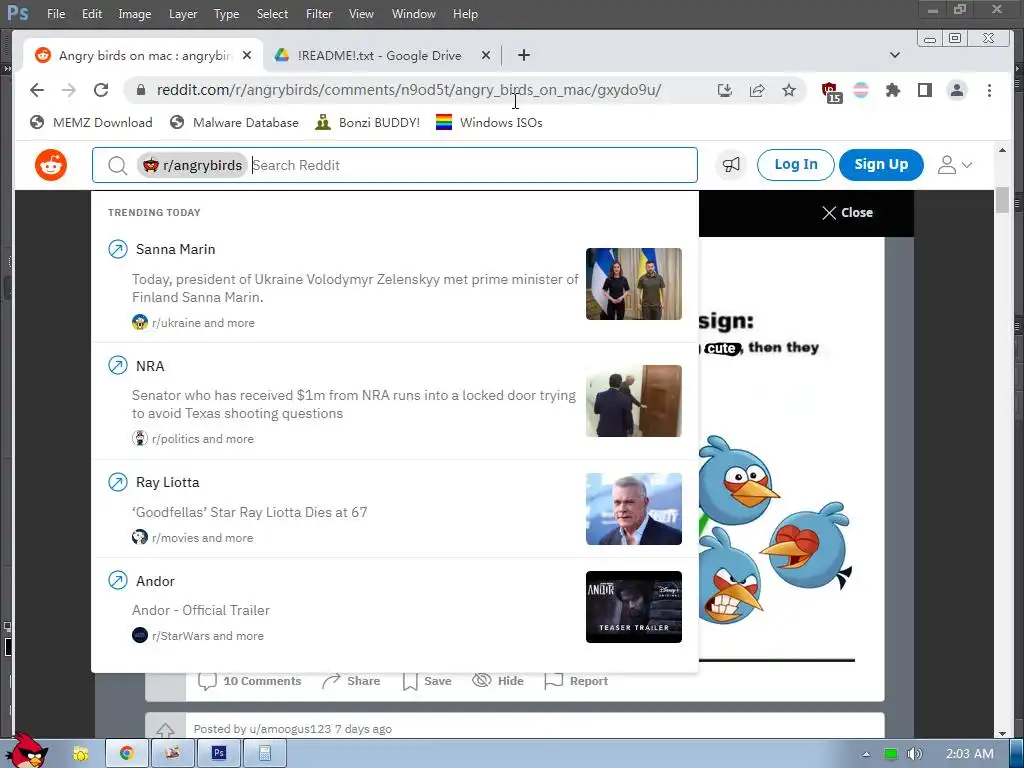Open the Image menu
The width and height of the screenshot is (1024, 768).
point(135,14)
